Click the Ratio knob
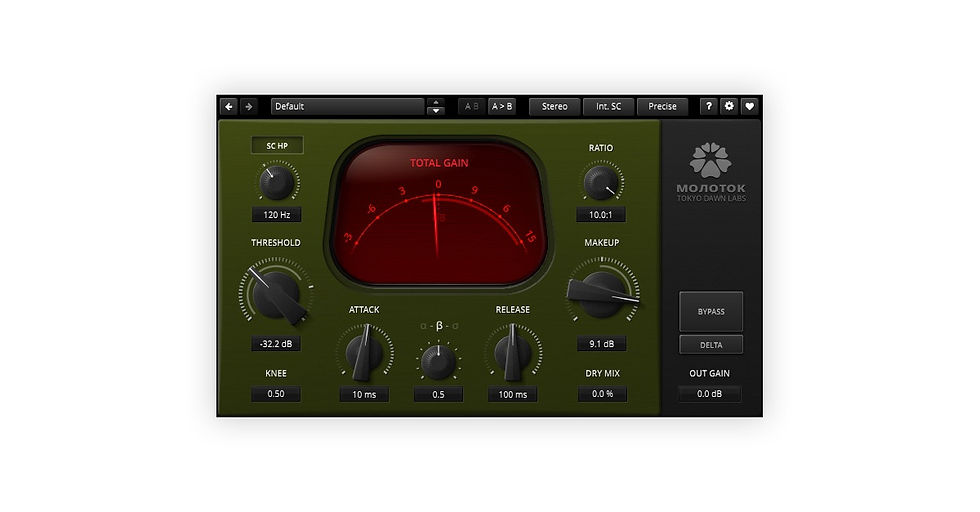The height and width of the screenshot is (512, 980). (x=601, y=182)
